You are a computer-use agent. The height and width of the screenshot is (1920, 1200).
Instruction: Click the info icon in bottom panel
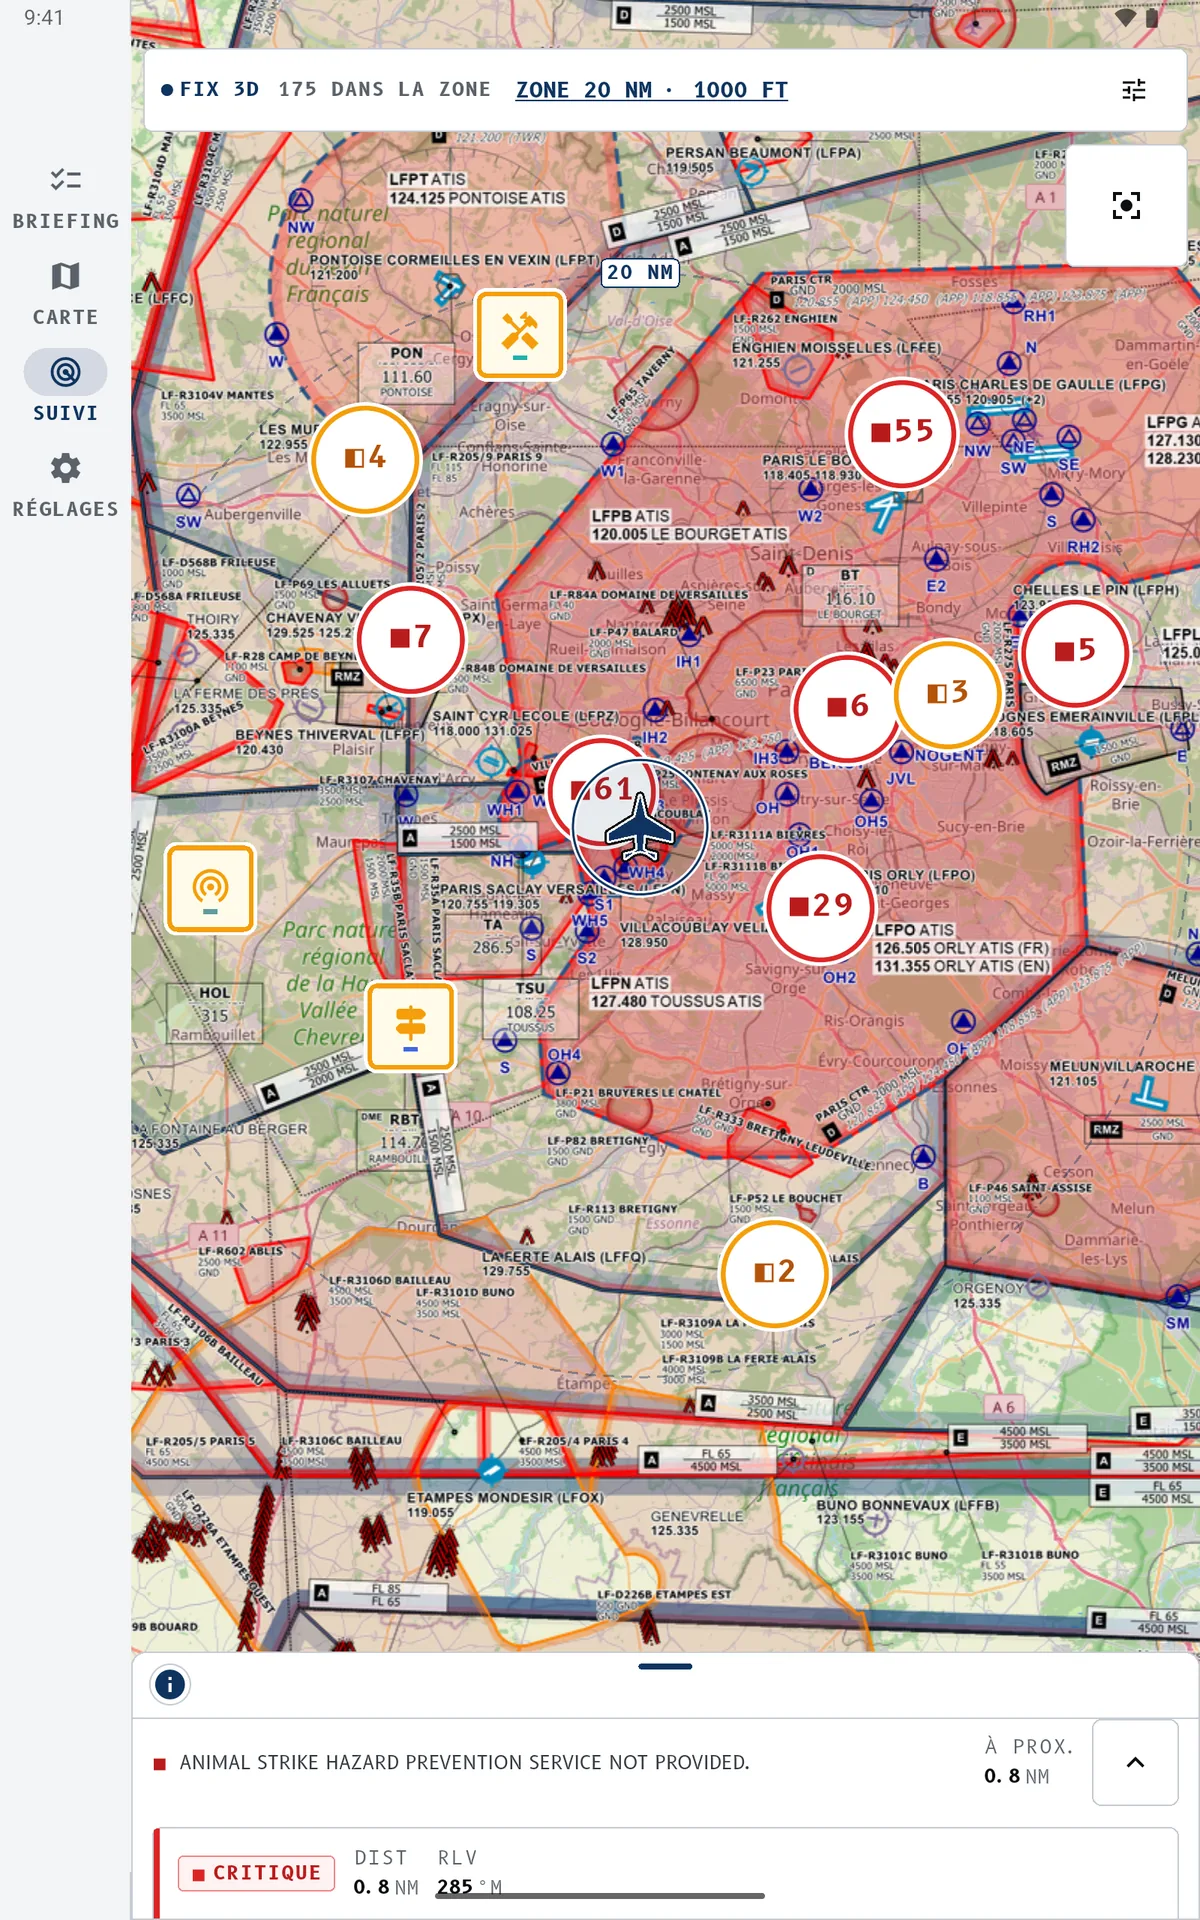170,1685
